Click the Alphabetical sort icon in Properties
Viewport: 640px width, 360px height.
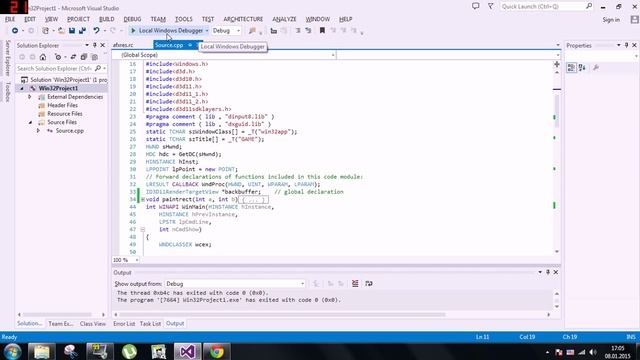(x=582, y=68)
